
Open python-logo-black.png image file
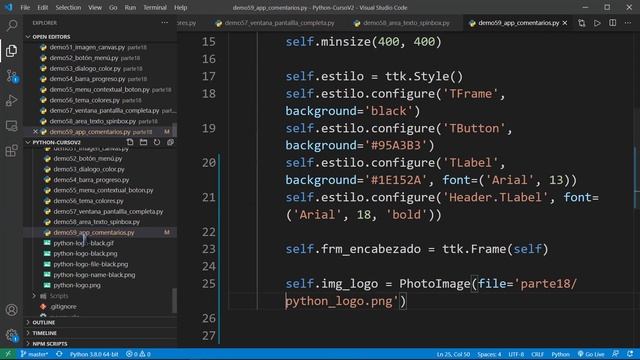(85, 253)
